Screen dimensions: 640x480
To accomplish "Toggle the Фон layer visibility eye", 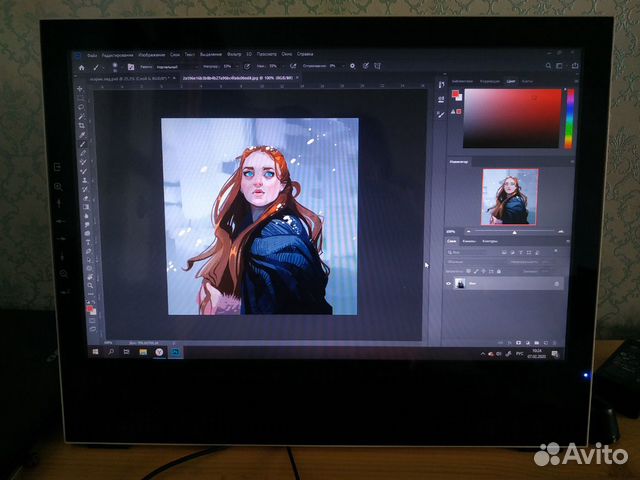I will coord(449,284).
